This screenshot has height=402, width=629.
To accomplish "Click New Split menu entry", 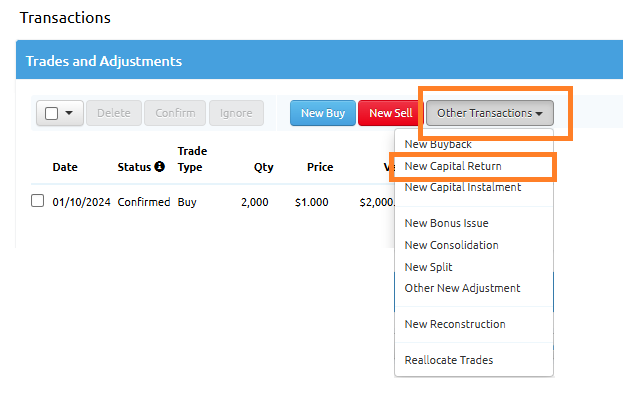I will [x=428, y=267].
